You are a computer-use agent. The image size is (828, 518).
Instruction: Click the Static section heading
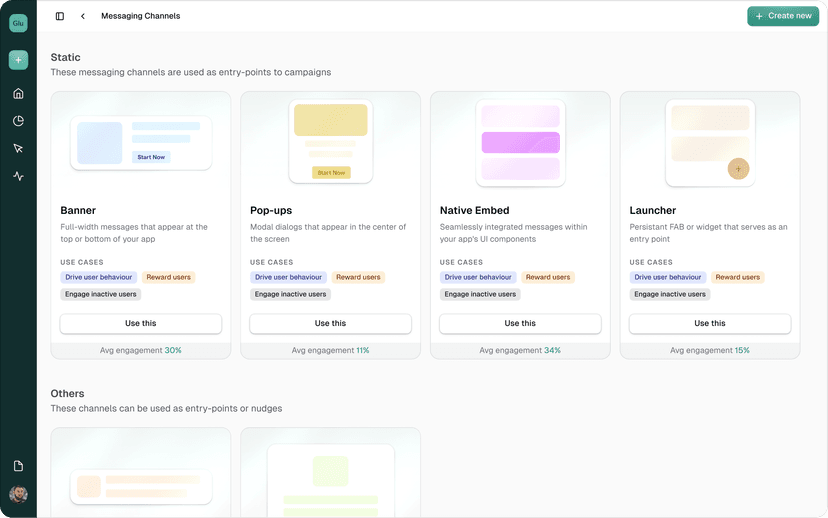click(65, 58)
